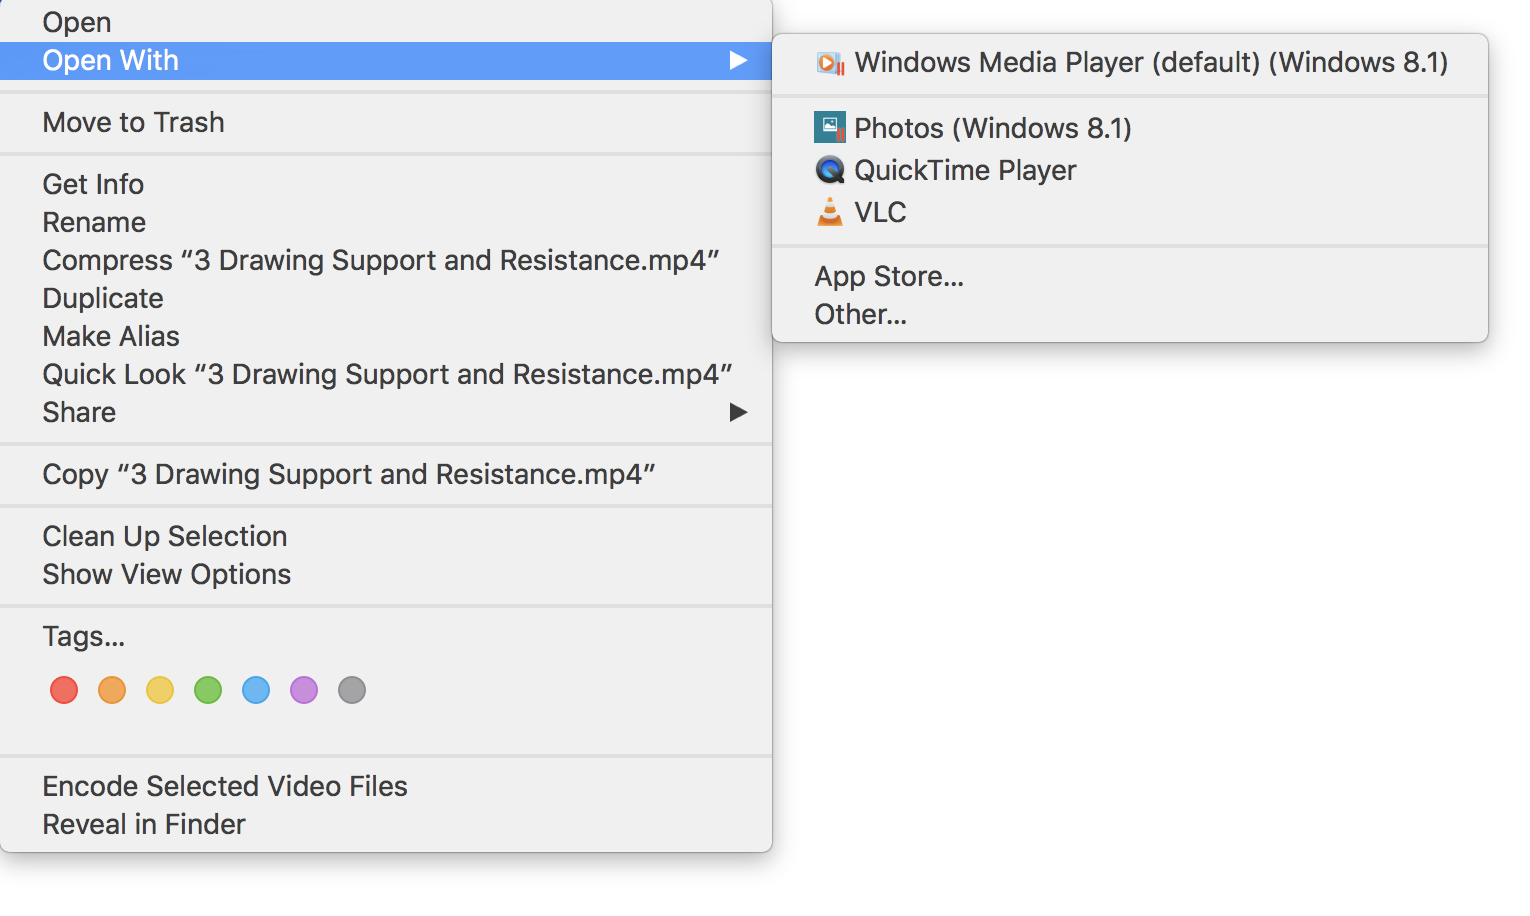This screenshot has height=916, width=1530.
Task: Click the Photos app icon
Action: 830,128
